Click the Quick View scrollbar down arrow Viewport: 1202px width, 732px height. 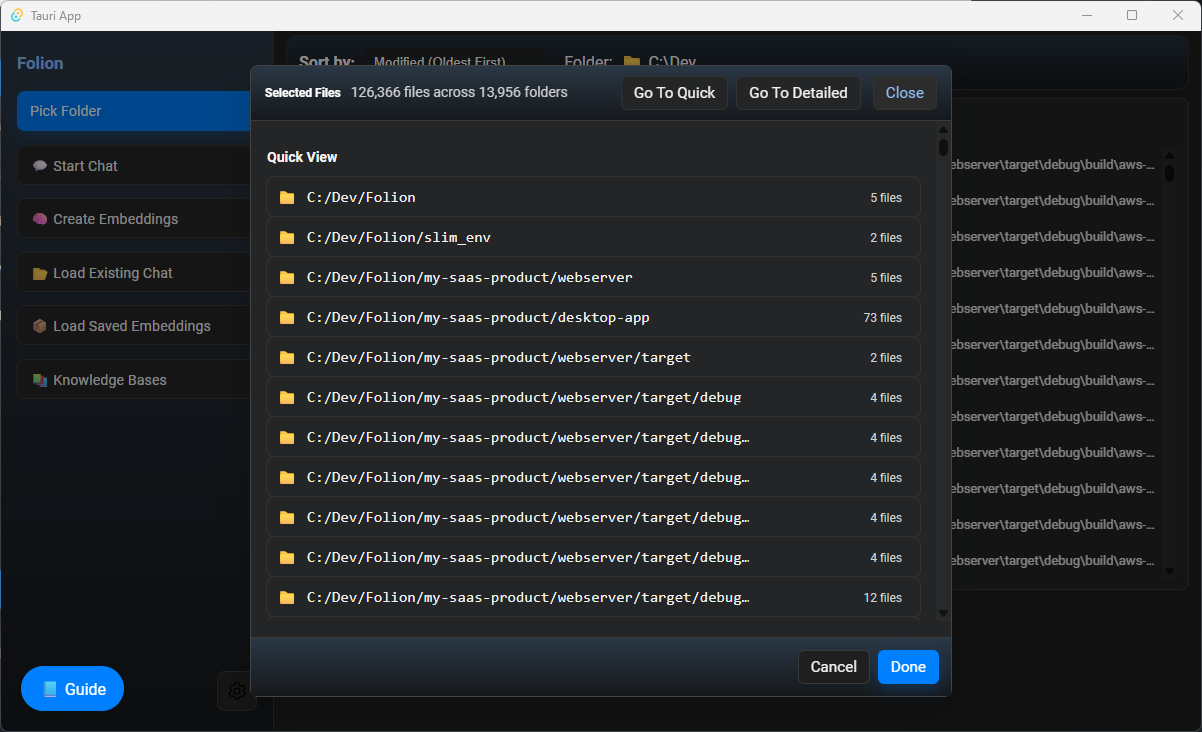[943, 613]
